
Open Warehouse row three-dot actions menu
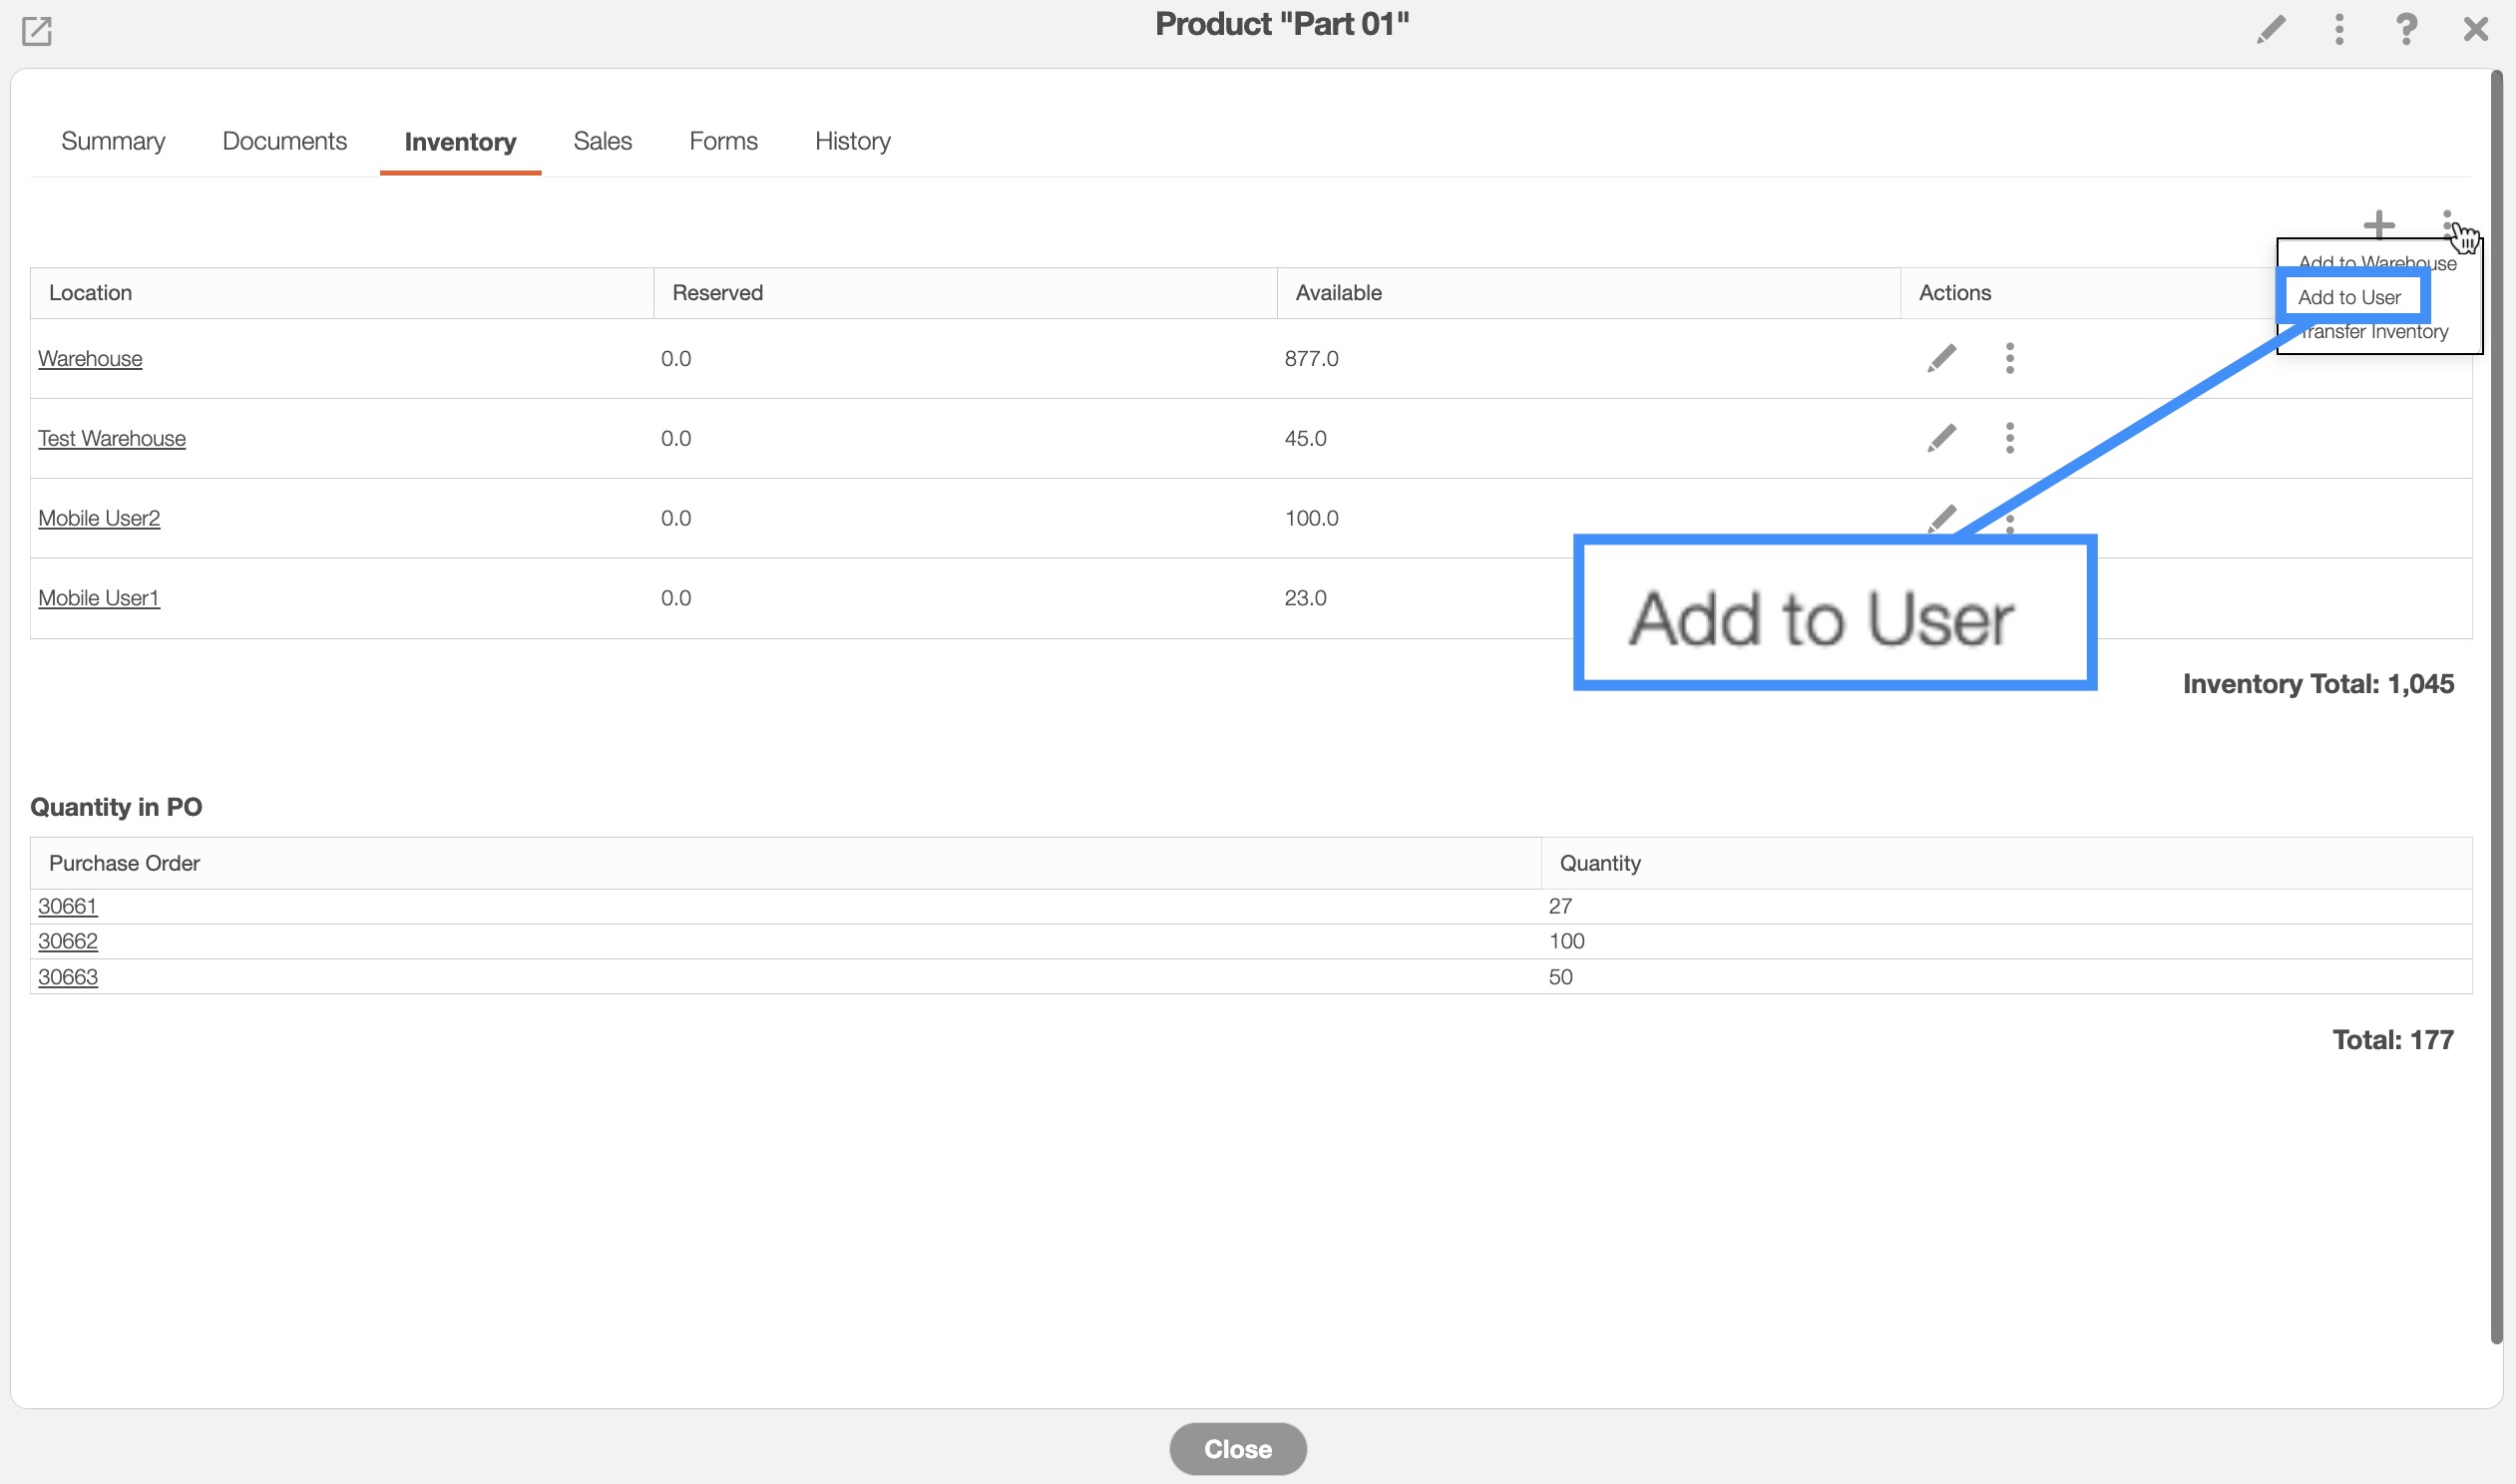pyautogui.click(x=2009, y=358)
